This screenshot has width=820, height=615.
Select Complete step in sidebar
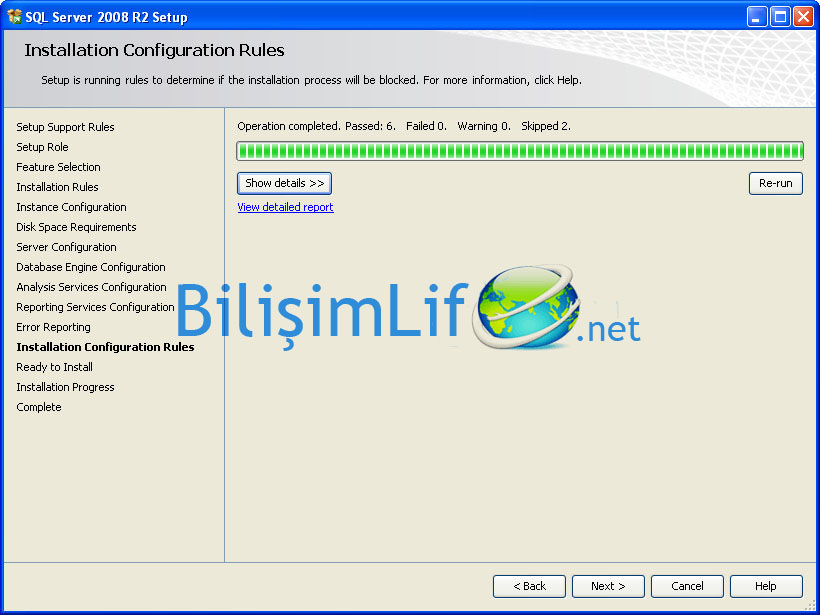(39, 407)
